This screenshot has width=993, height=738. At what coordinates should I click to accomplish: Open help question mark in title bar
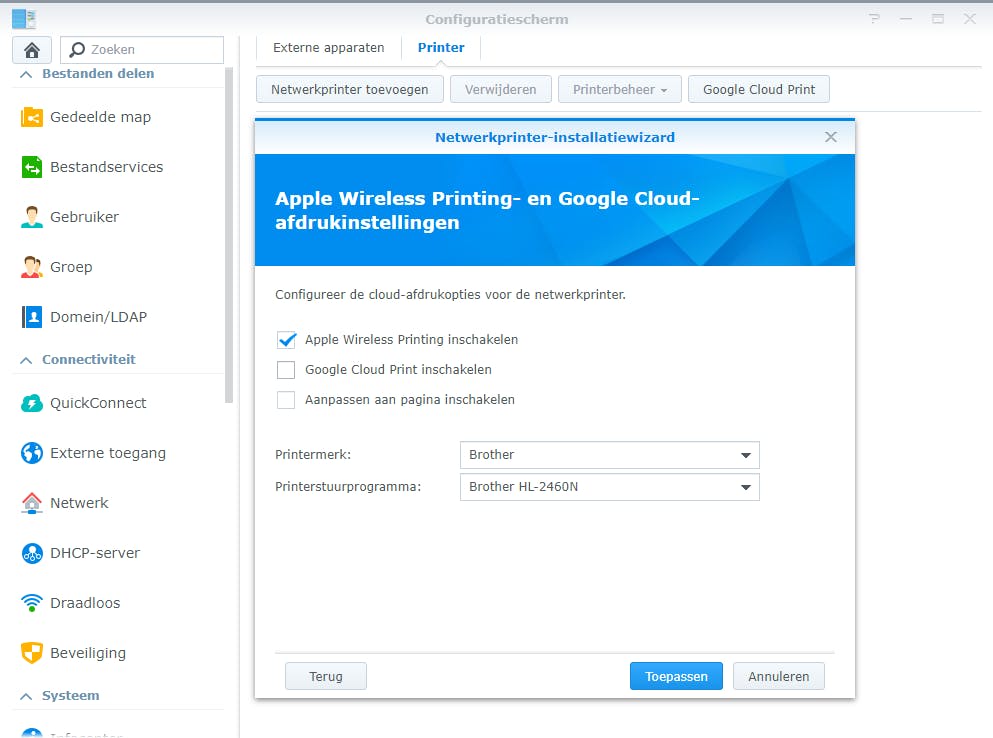click(875, 19)
